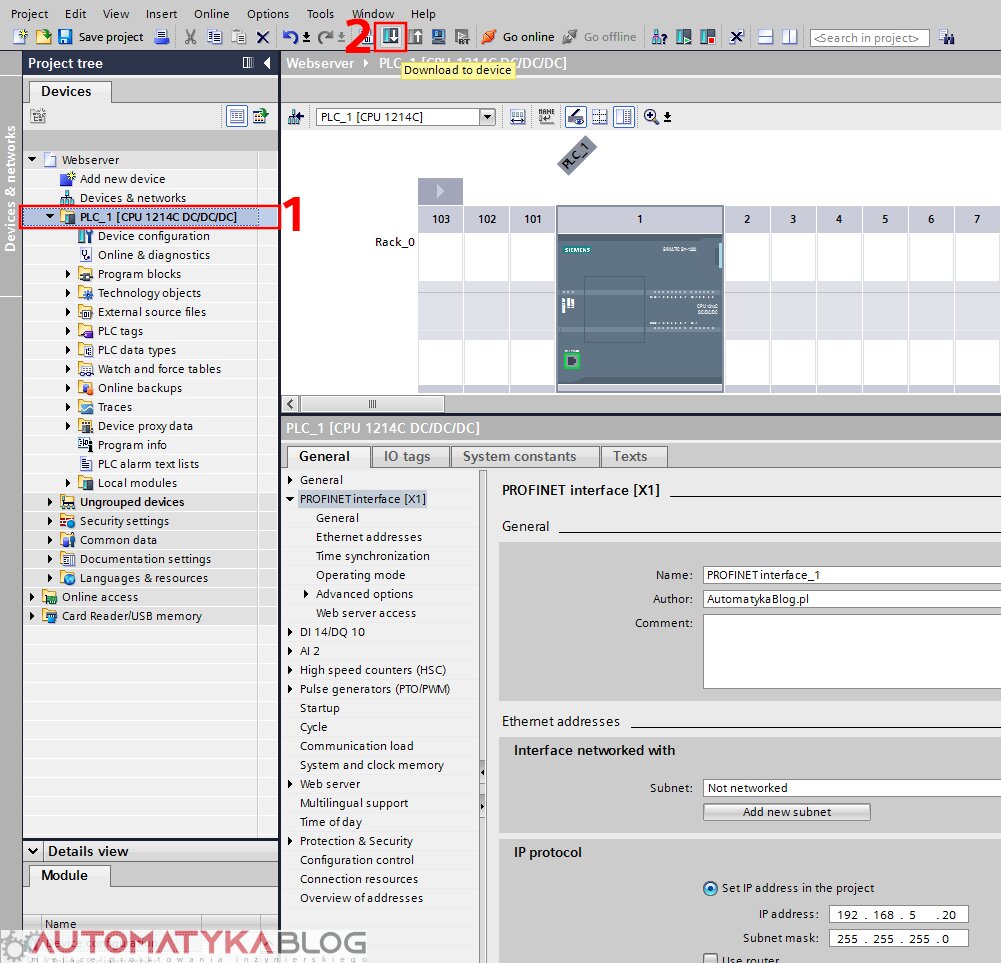This screenshot has height=963, width=1001.
Task: Click the New project toolbar icon
Action: click(20, 37)
